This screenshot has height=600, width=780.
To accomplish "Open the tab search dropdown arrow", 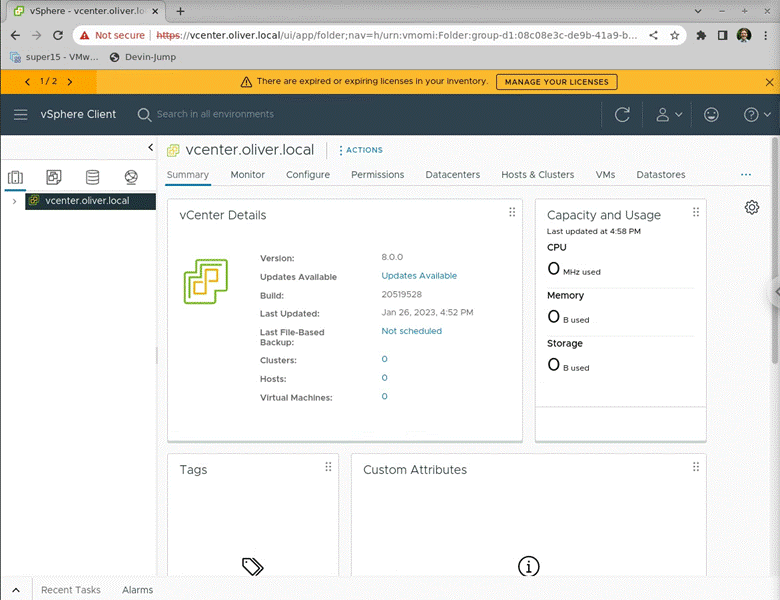I will click(x=698, y=11).
